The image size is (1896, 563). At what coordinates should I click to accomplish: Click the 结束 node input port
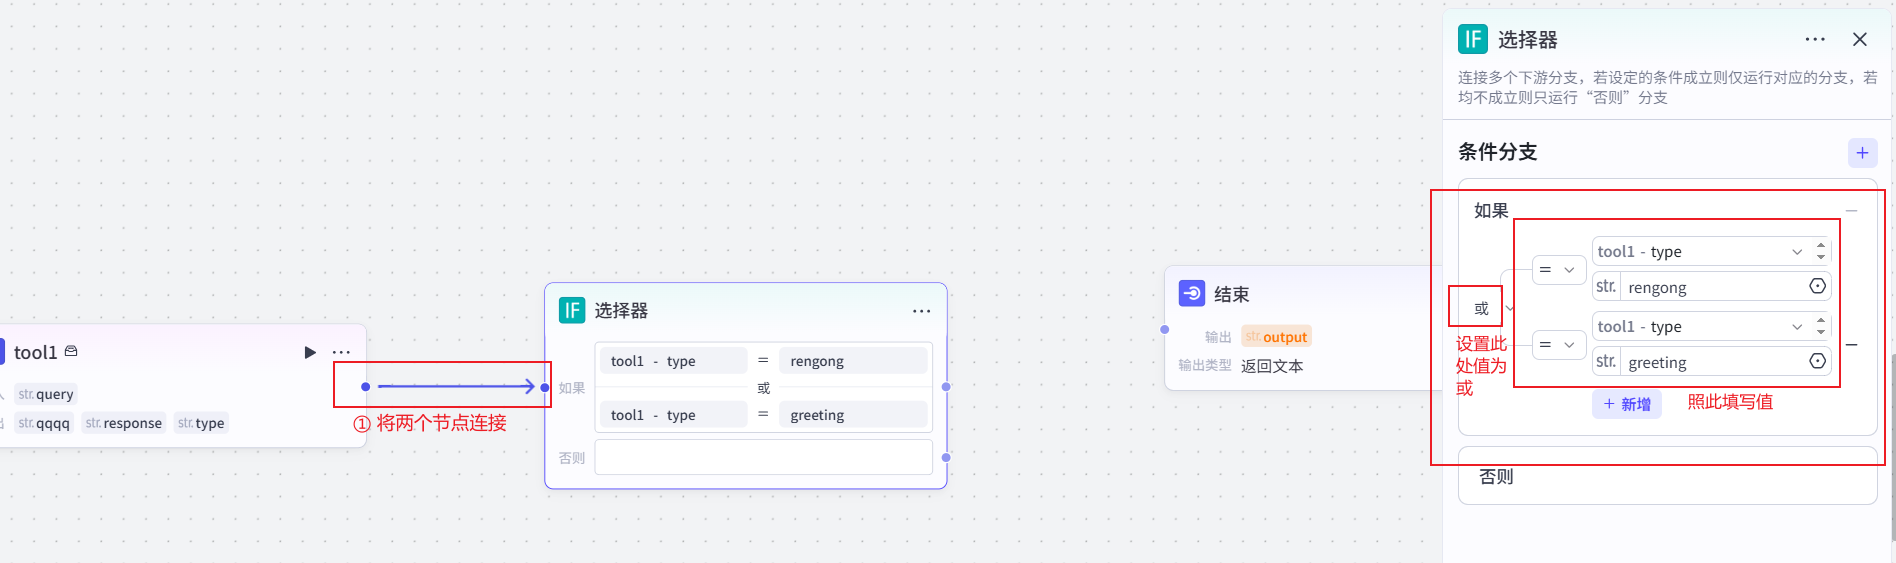pos(1165,329)
